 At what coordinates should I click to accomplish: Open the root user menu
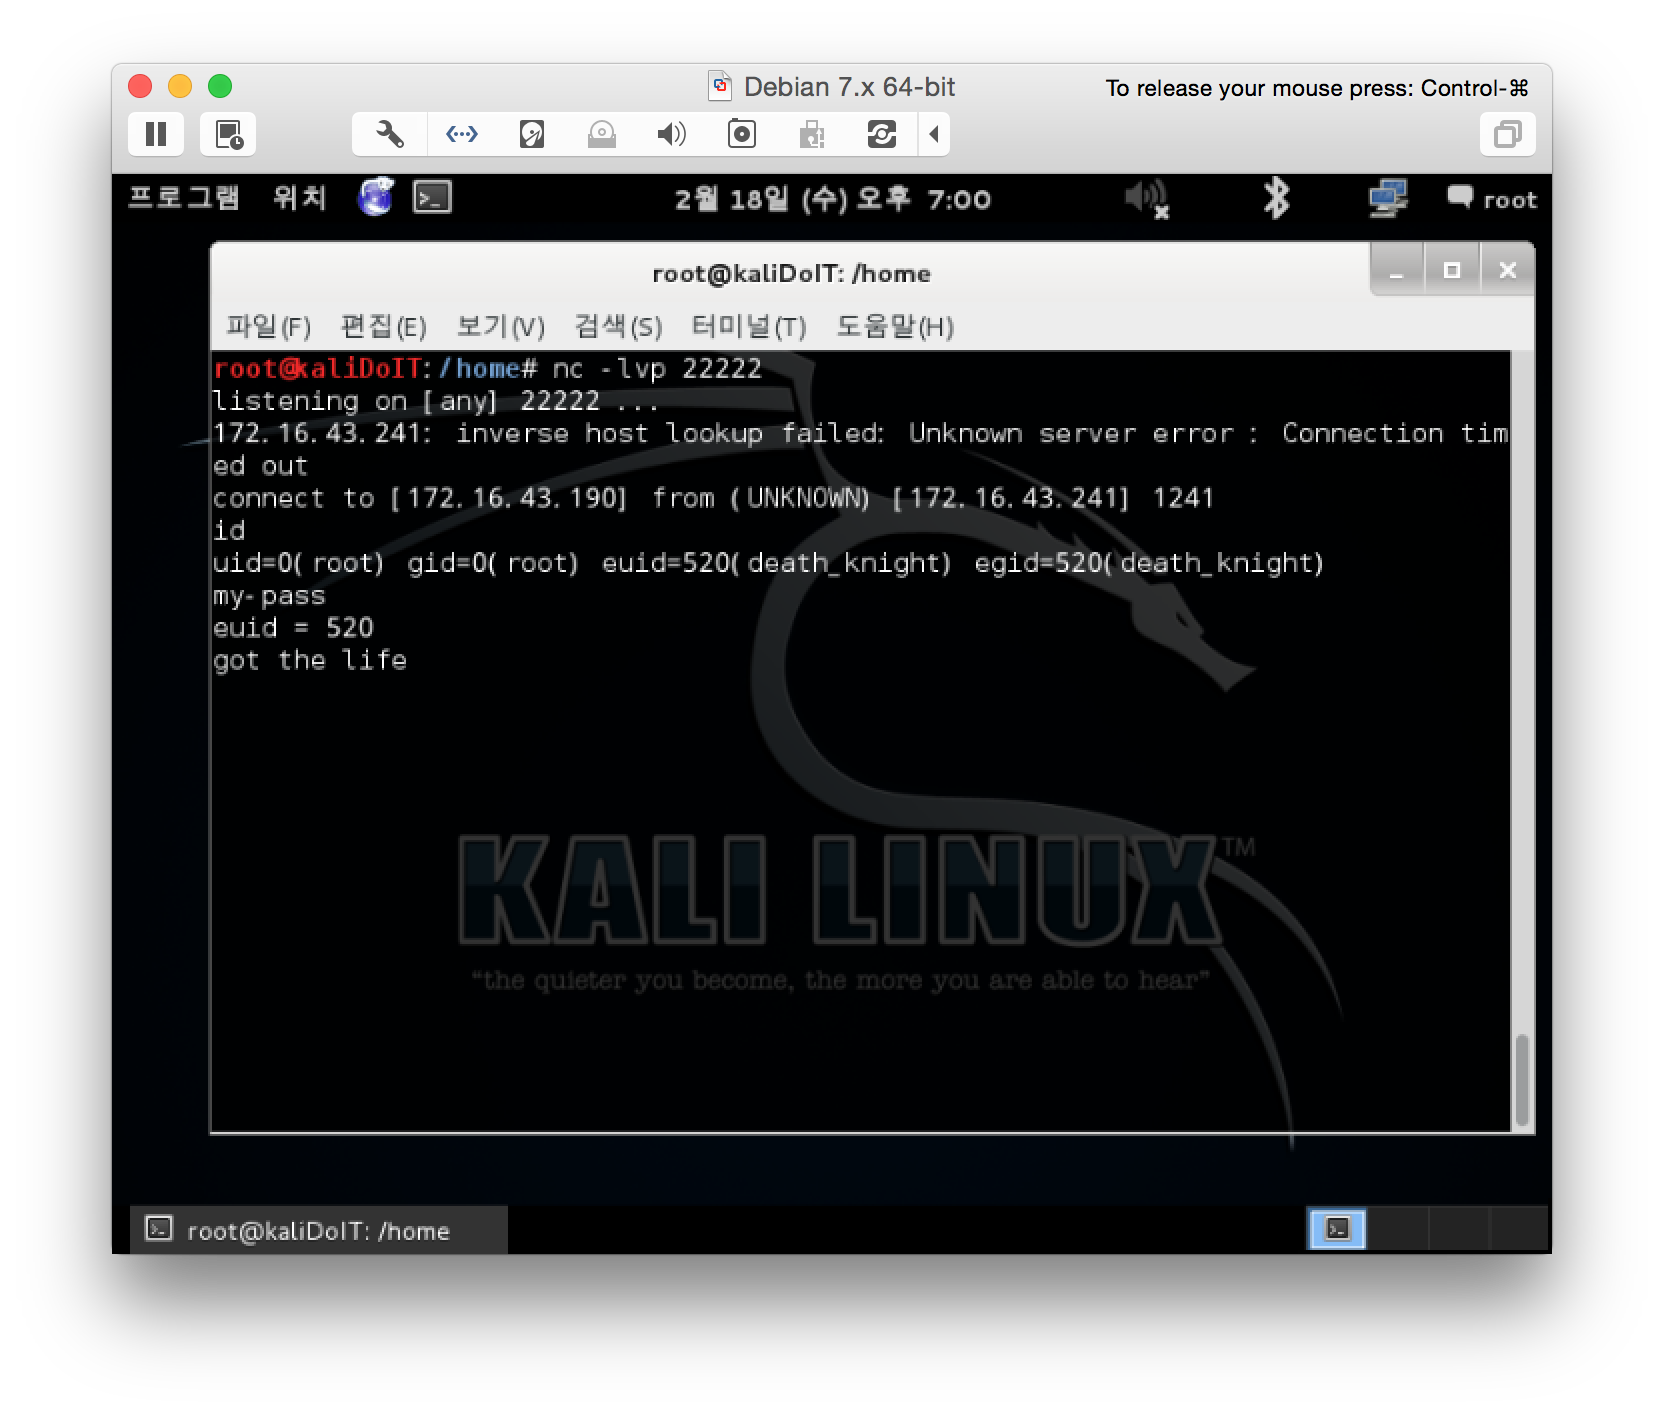point(1492,199)
